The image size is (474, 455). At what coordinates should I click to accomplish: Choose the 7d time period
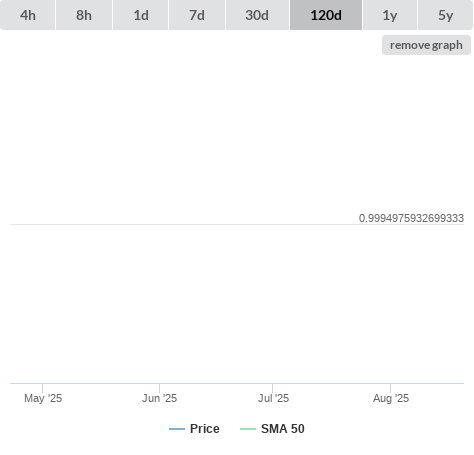tap(197, 15)
